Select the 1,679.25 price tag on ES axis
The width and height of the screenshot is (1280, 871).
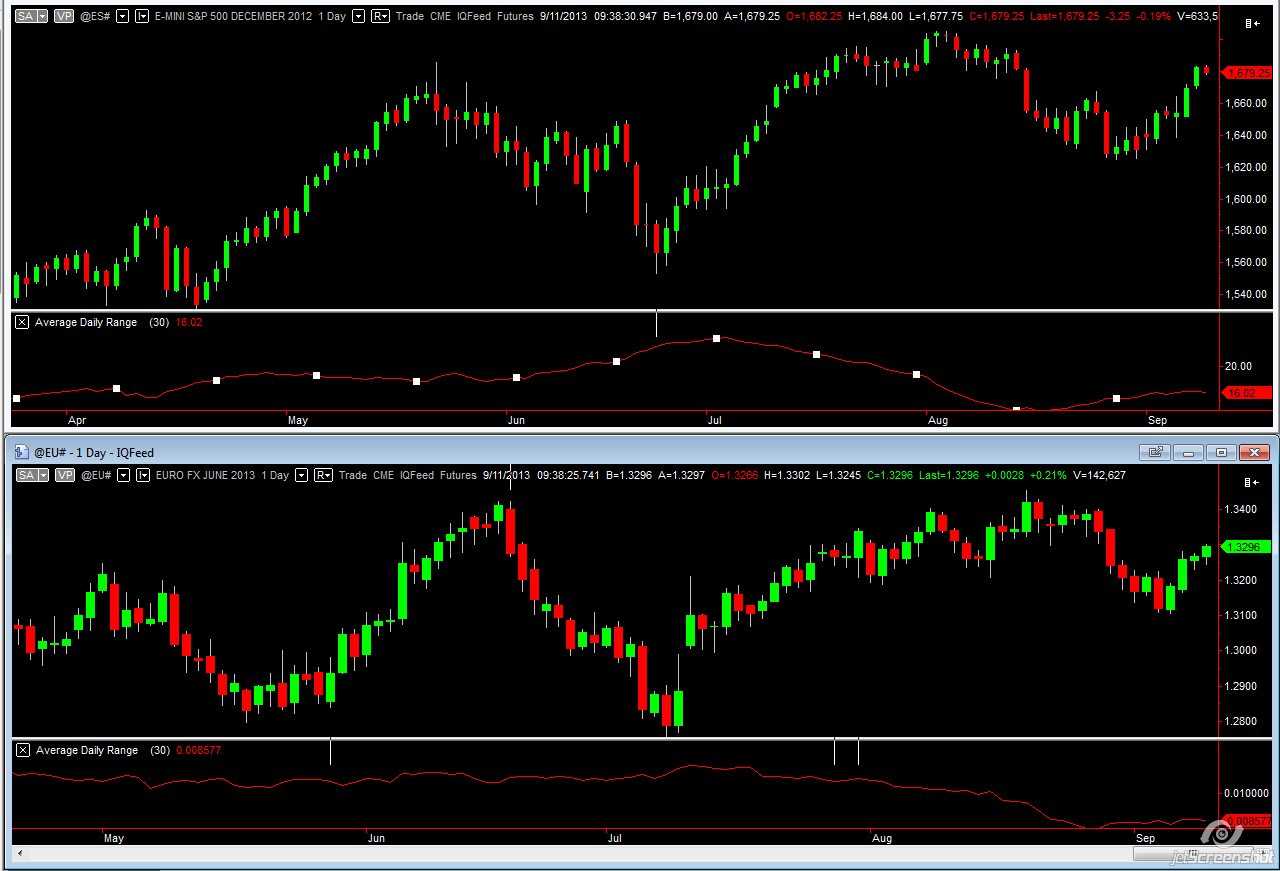click(1247, 72)
